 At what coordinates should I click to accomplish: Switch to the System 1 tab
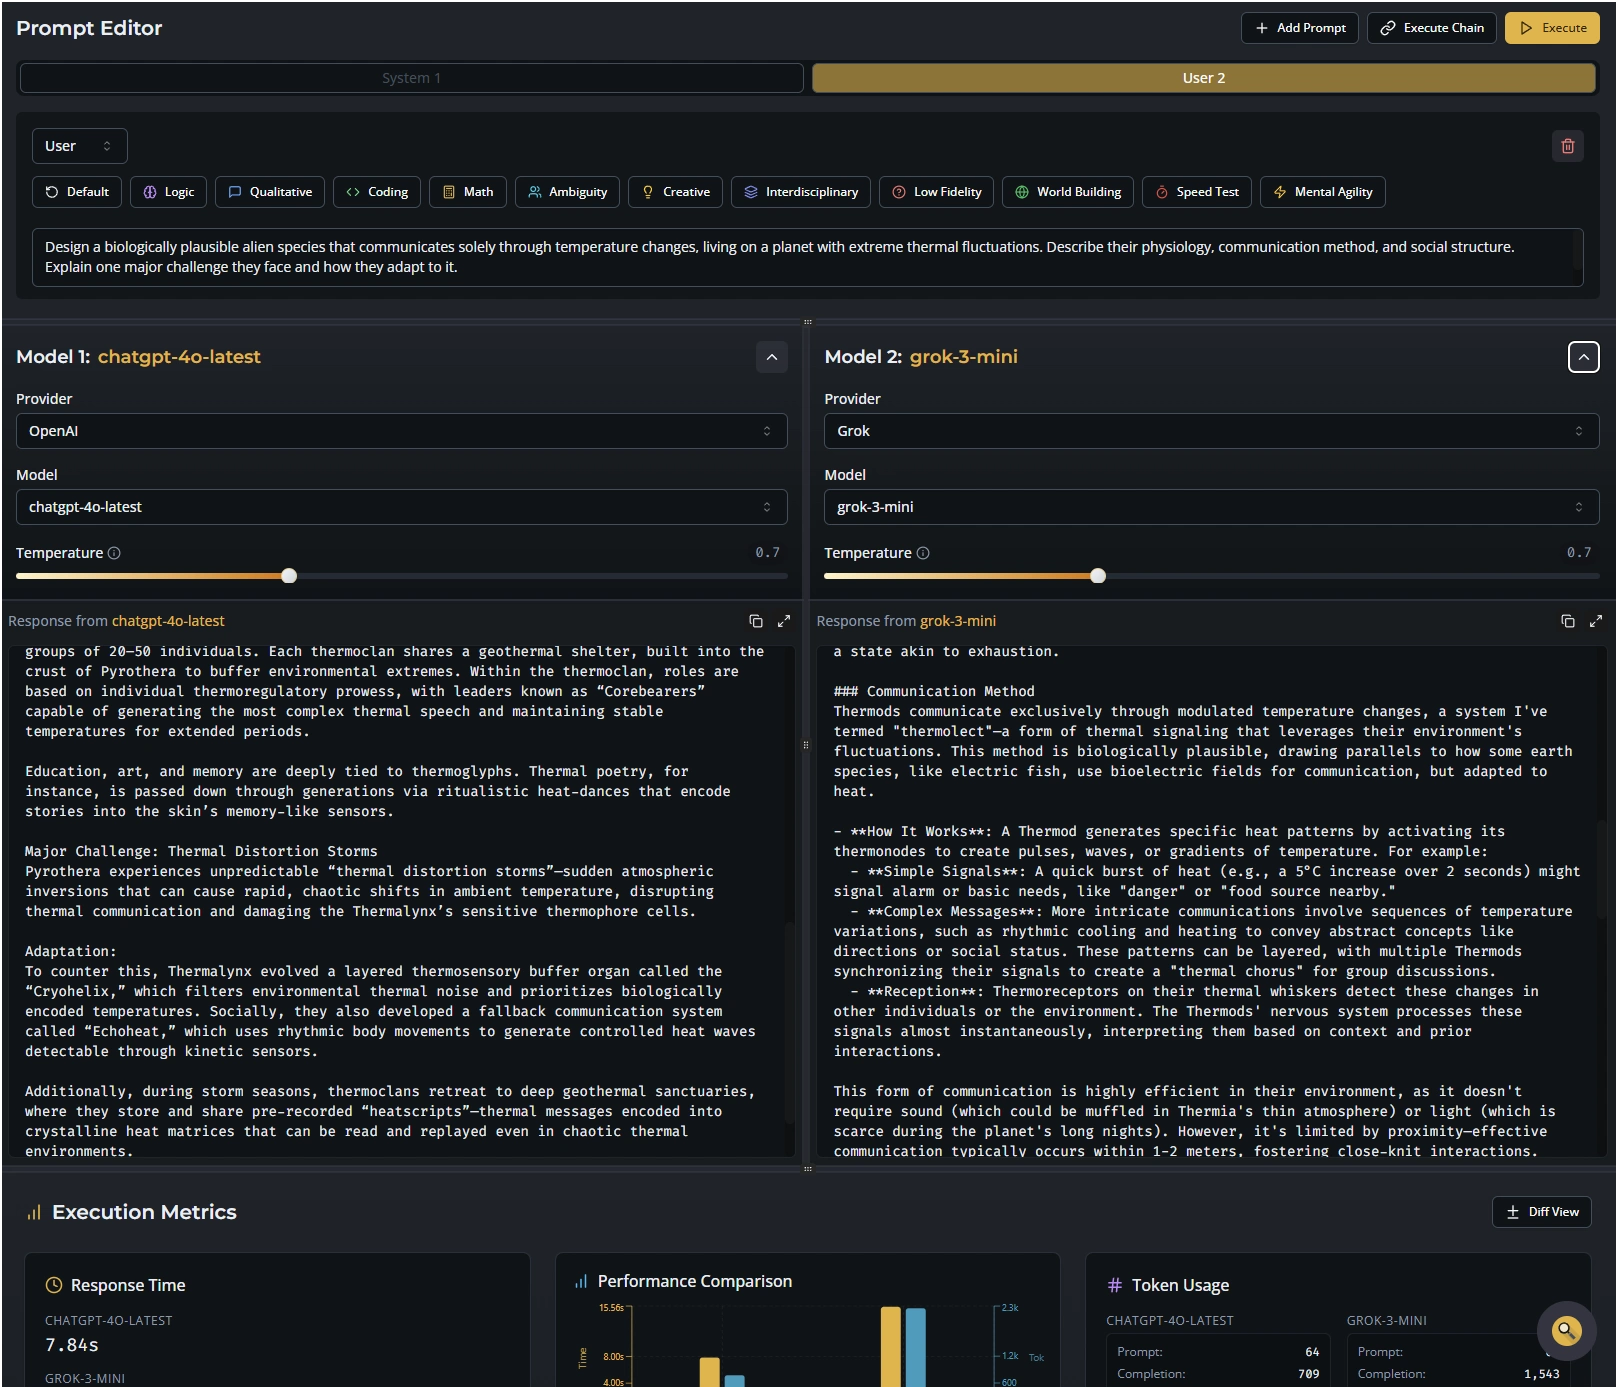coord(411,78)
